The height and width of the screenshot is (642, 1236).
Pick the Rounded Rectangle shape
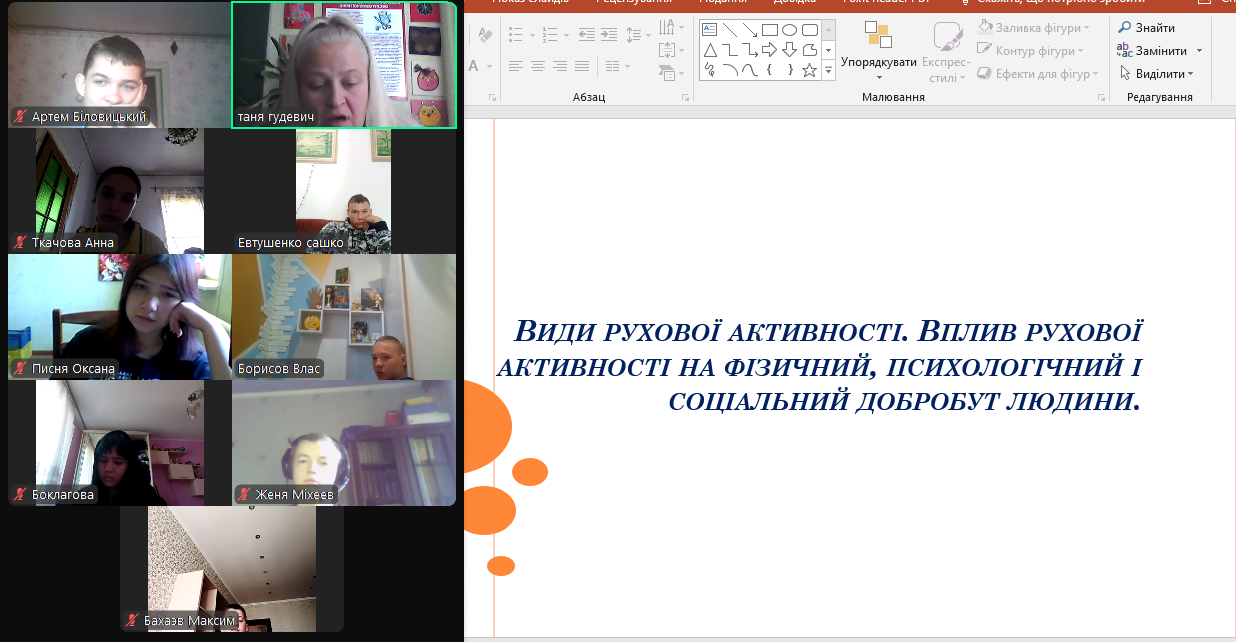click(x=810, y=29)
